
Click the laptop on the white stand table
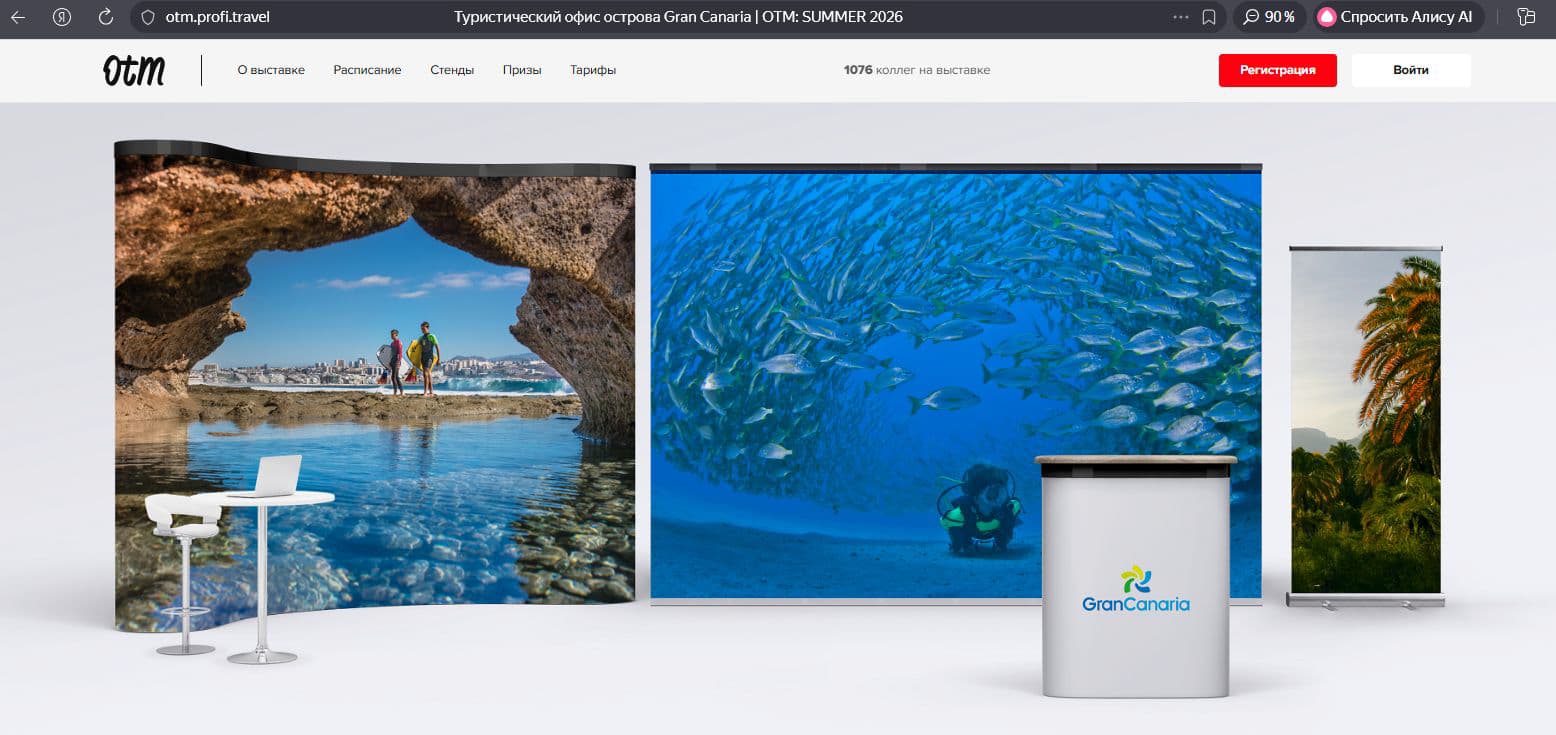click(x=270, y=477)
